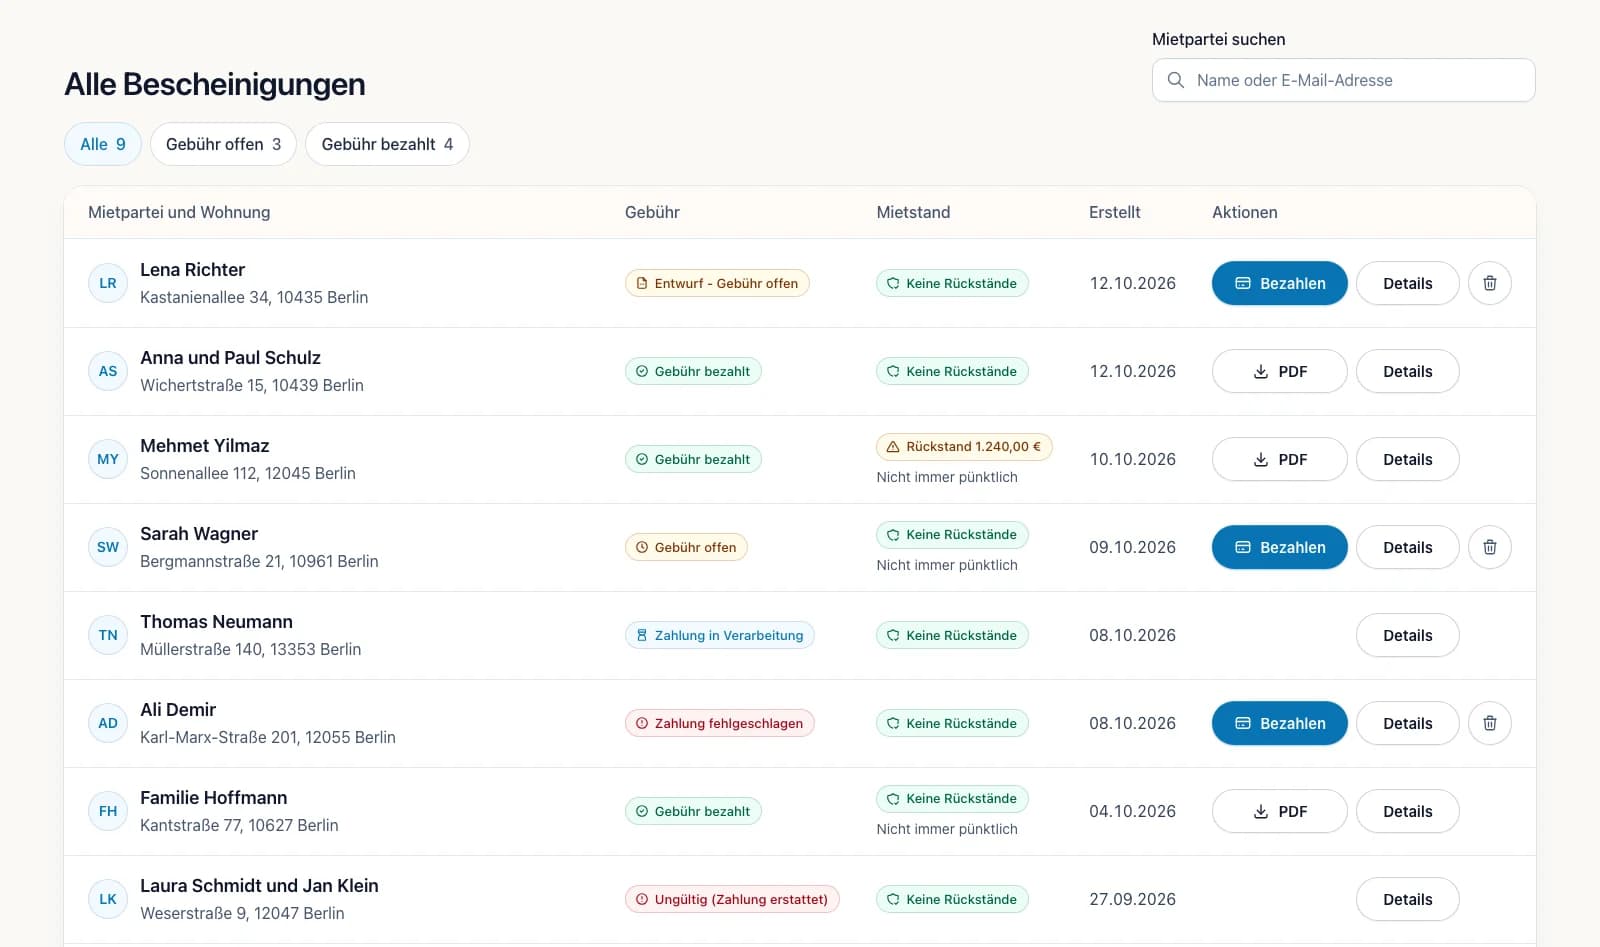Focus the Mietpartei suchen search field
This screenshot has height=947, width=1600.
[x=1343, y=80]
